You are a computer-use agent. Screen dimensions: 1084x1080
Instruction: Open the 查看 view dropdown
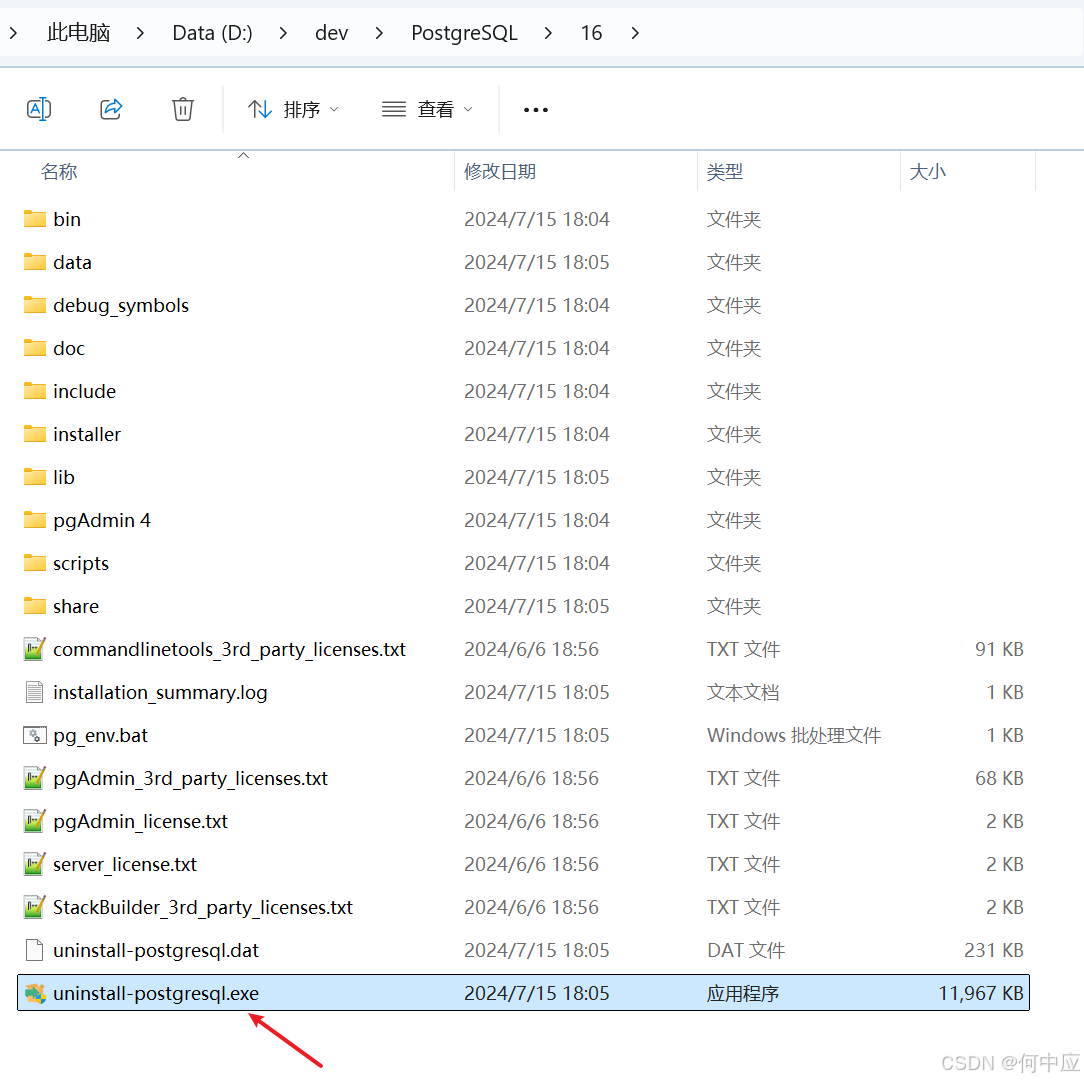[427, 109]
